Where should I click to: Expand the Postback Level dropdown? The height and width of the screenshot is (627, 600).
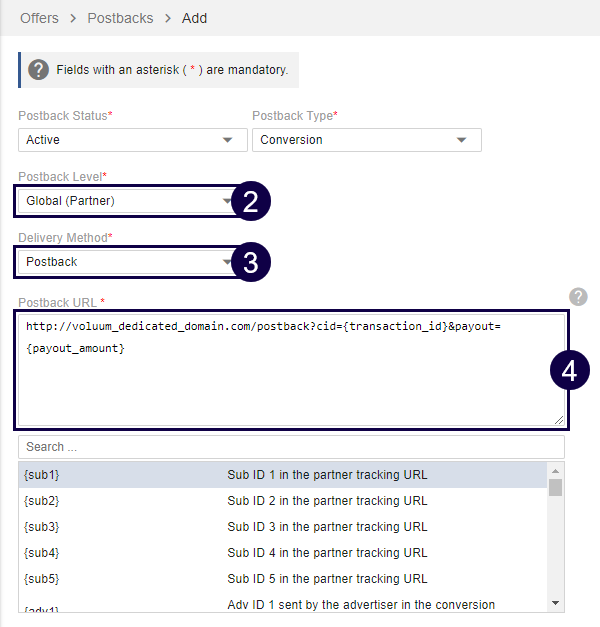click(x=125, y=201)
